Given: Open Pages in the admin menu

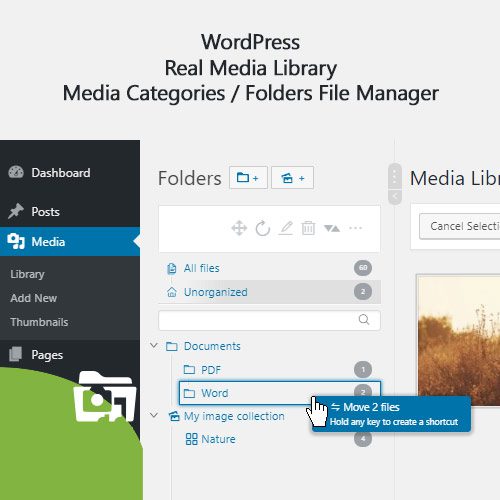Looking at the screenshot, I should pos(70,355).
